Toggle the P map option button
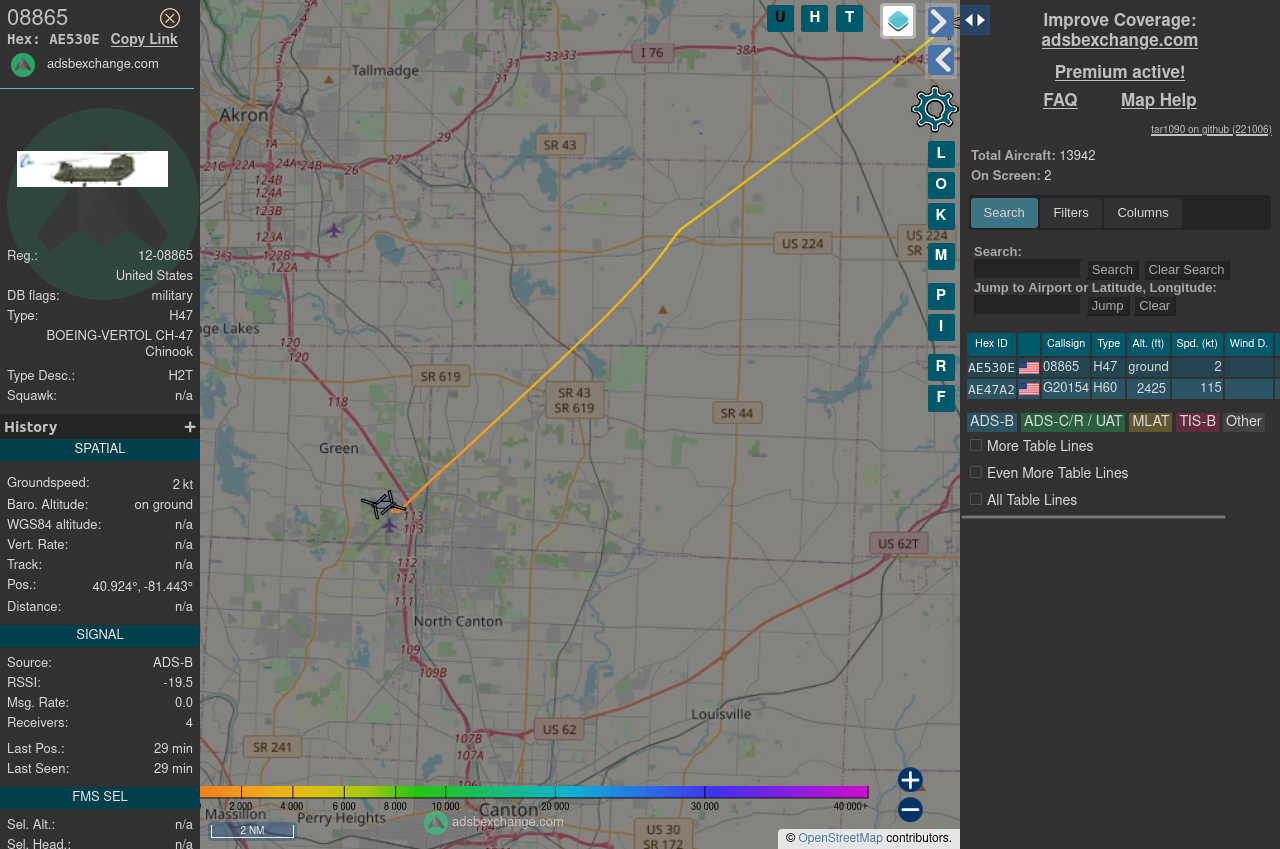Viewport: 1280px width, 849px height. pos(941,296)
